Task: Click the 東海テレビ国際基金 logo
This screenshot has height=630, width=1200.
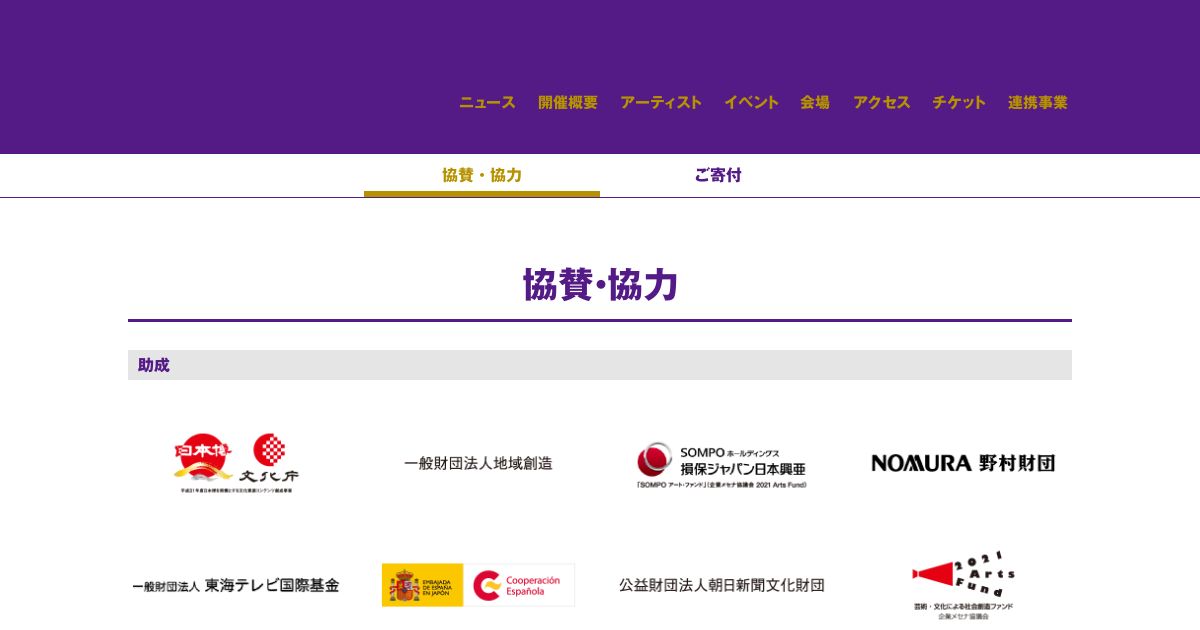Action: click(x=236, y=585)
